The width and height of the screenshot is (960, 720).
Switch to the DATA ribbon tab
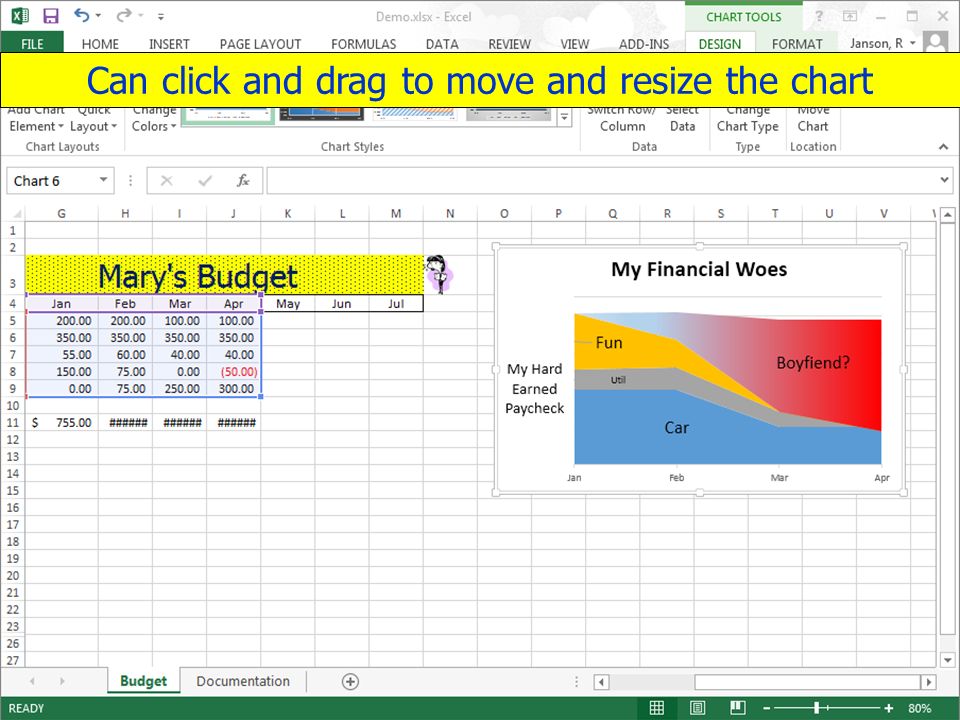pos(442,43)
